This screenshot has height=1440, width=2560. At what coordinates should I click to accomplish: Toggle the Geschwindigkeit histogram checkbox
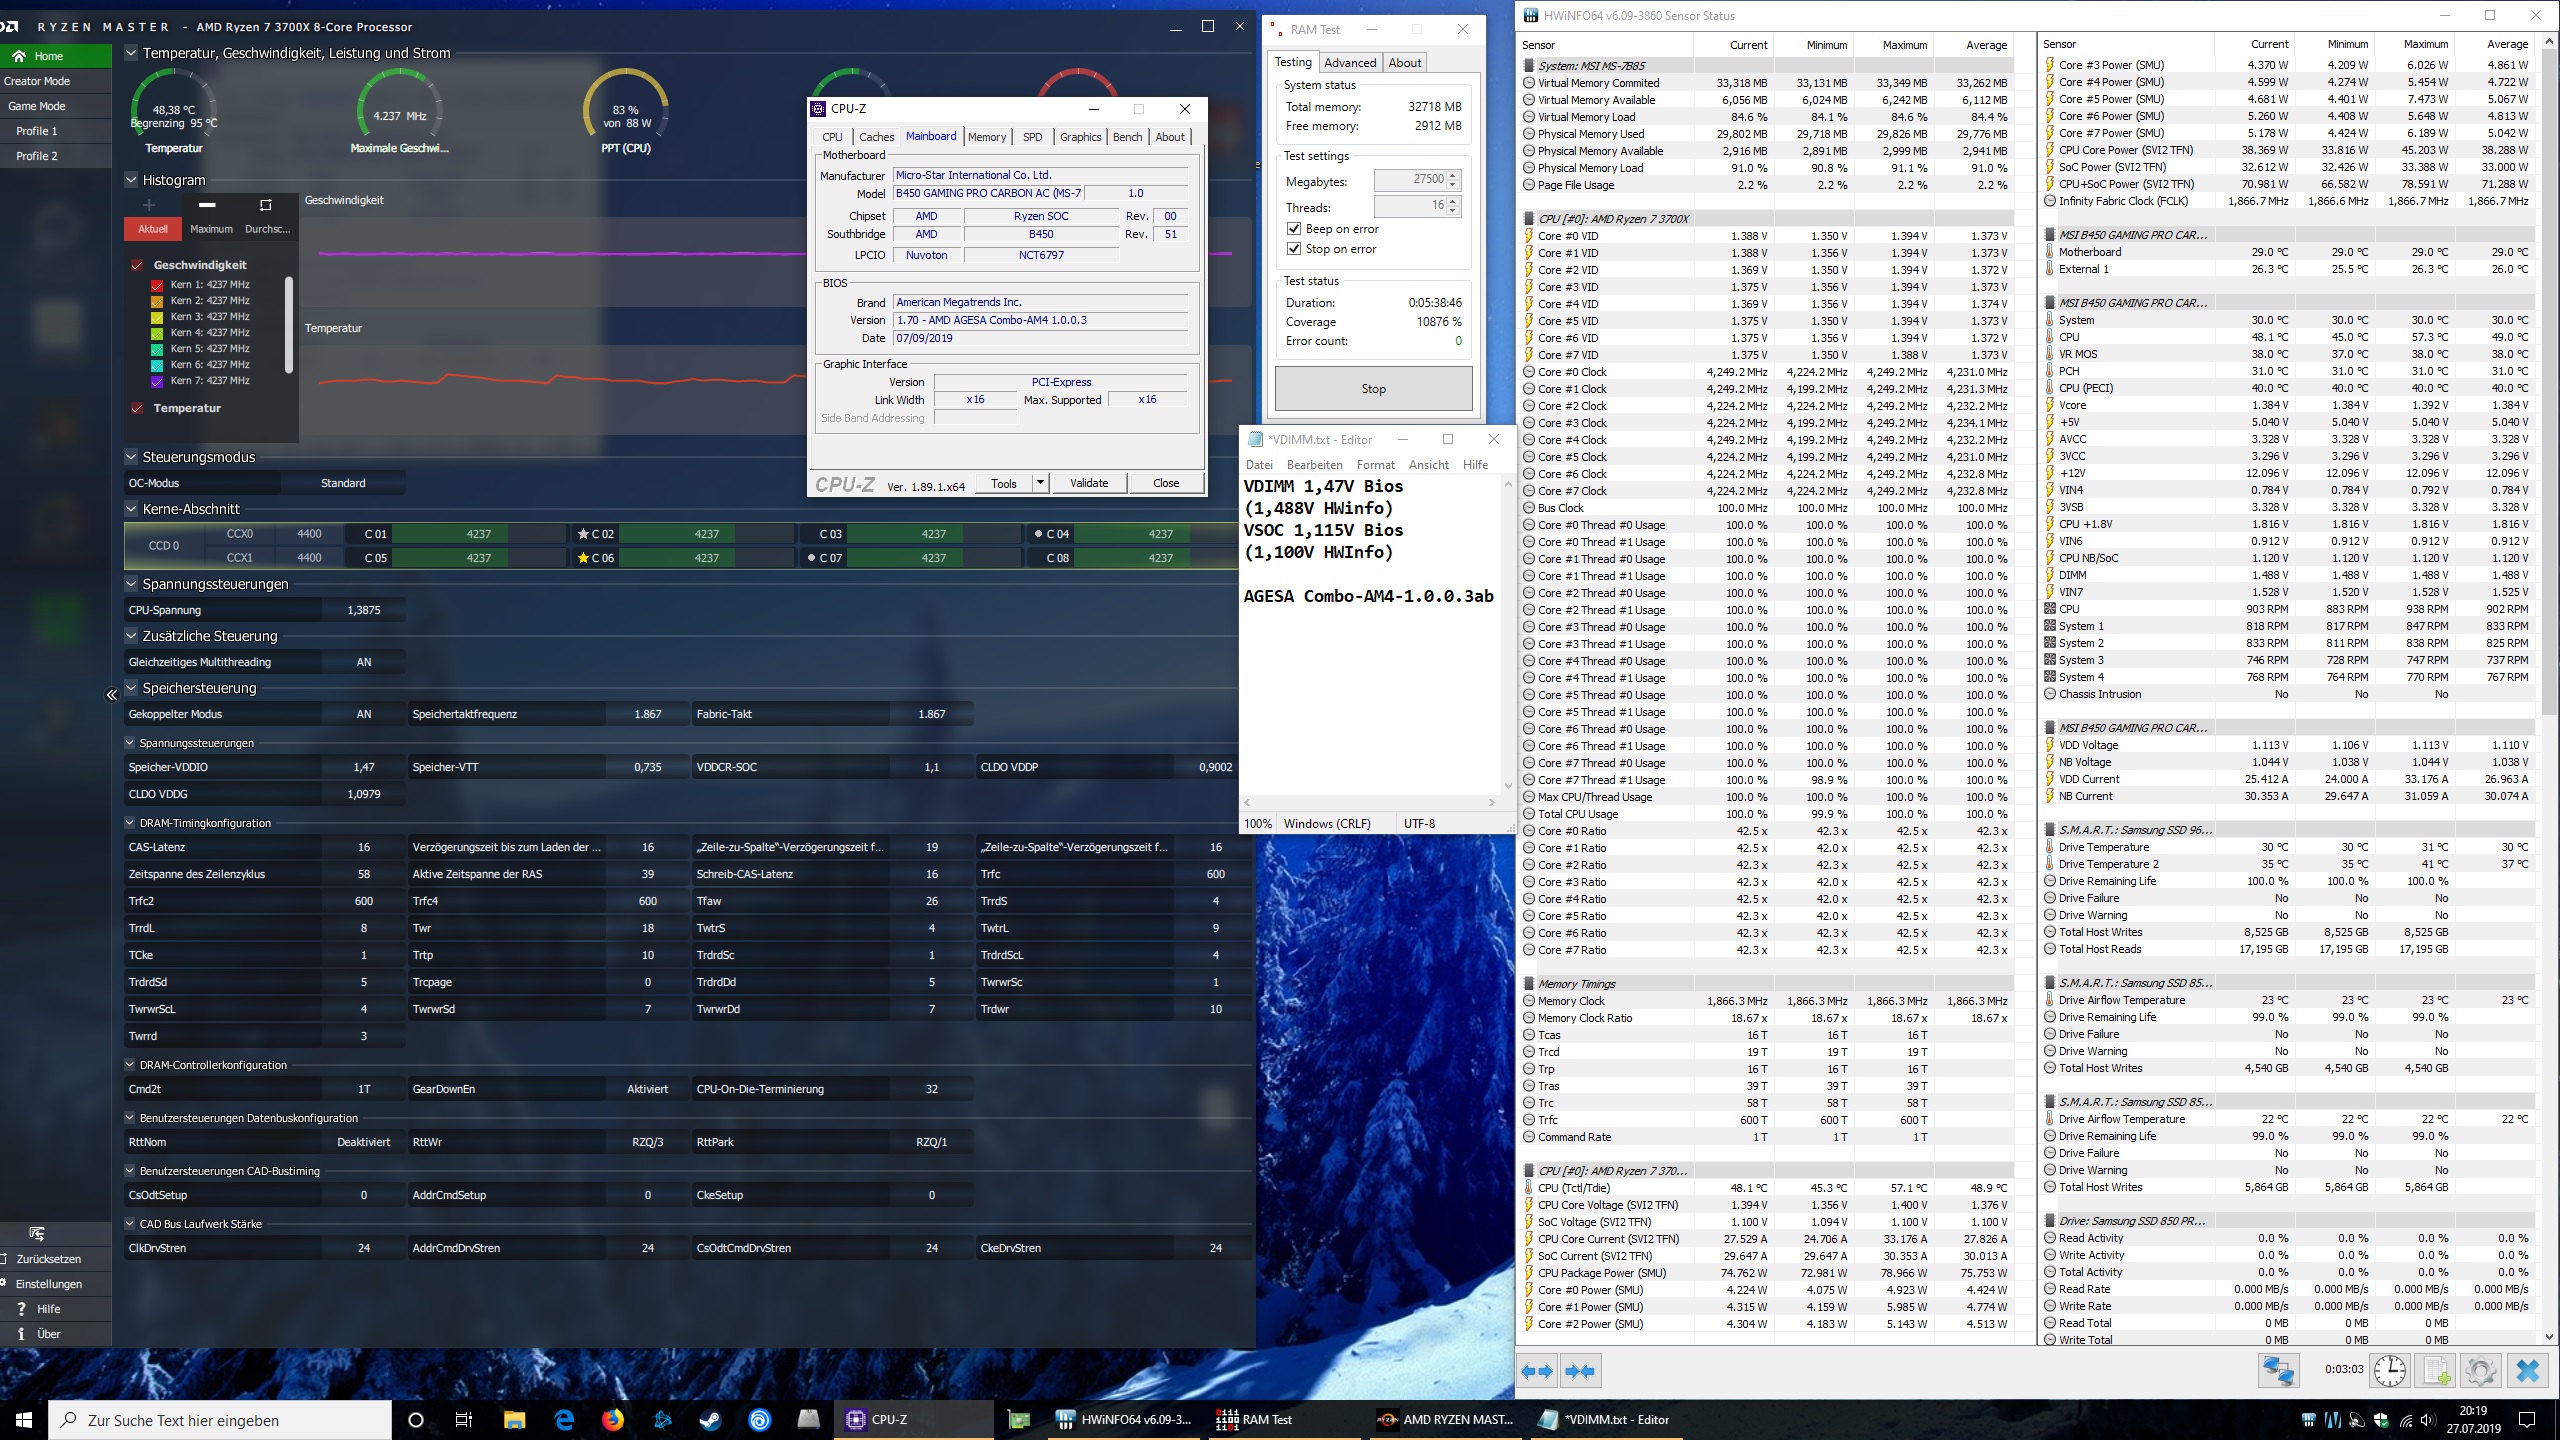[137, 265]
